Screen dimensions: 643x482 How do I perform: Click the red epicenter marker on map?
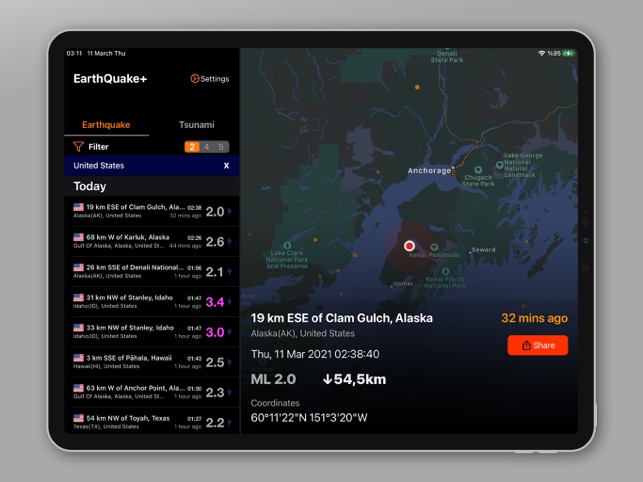tap(409, 246)
